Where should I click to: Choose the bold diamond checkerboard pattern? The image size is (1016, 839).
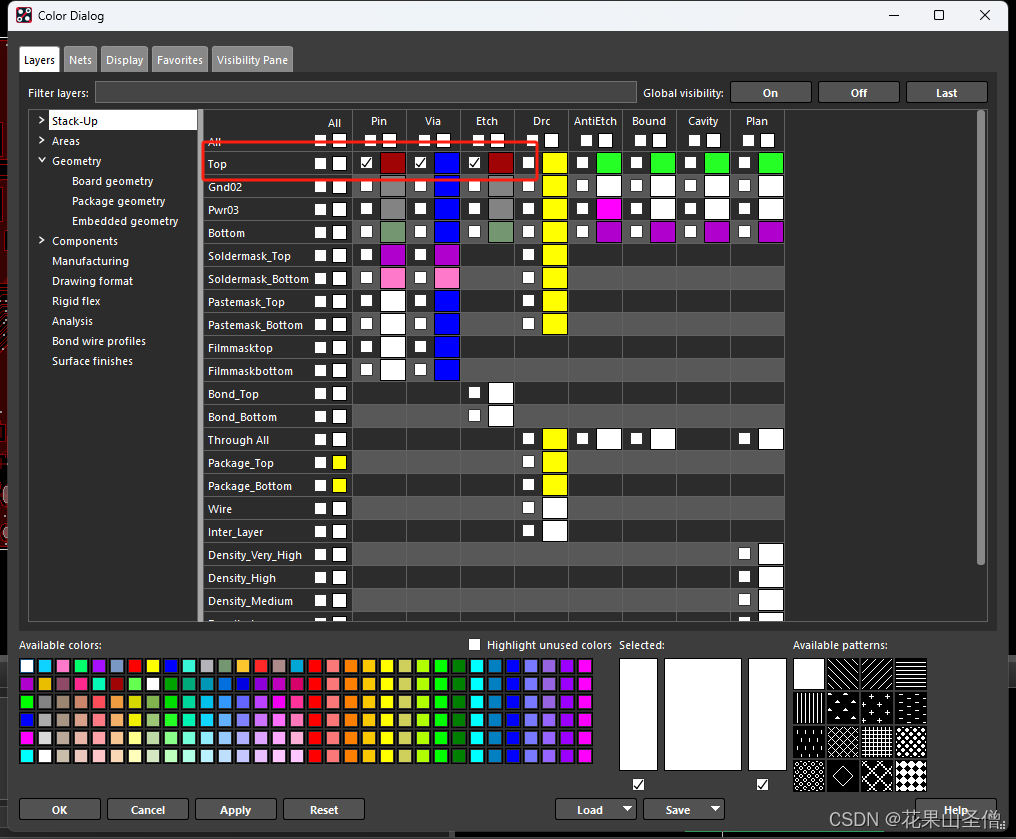point(911,776)
